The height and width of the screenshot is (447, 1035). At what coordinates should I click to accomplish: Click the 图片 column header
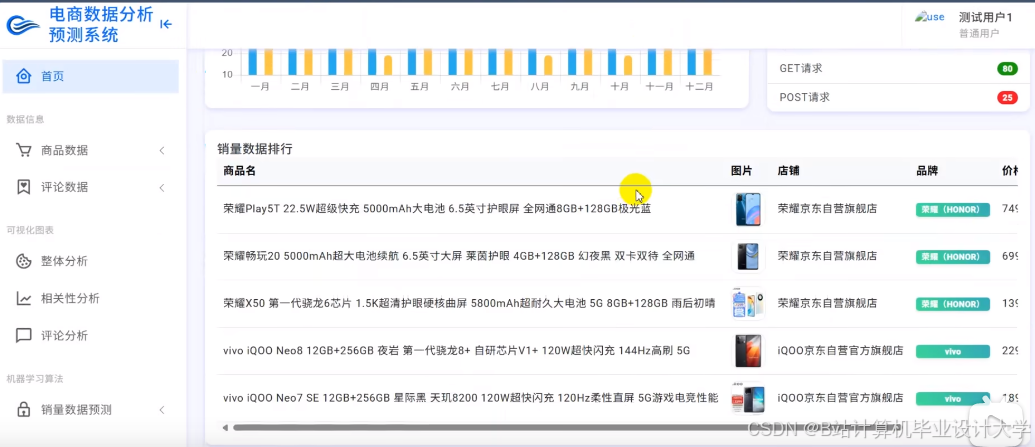[741, 171]
